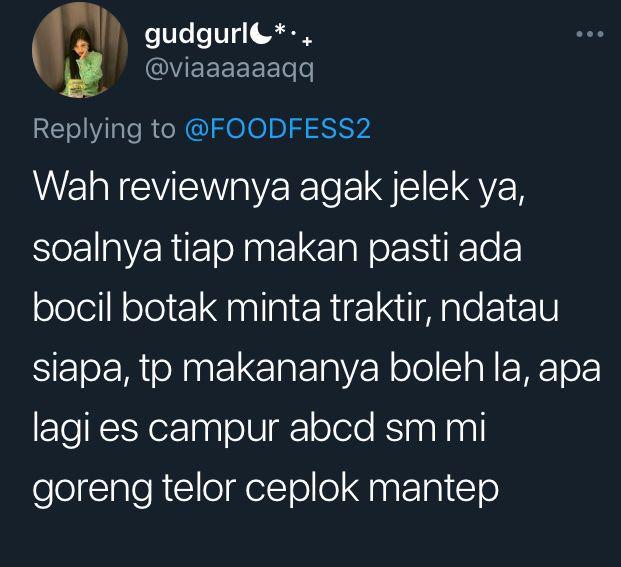Click the "Replying to" label
Screen dimensions: 621x567
(104, 129)
